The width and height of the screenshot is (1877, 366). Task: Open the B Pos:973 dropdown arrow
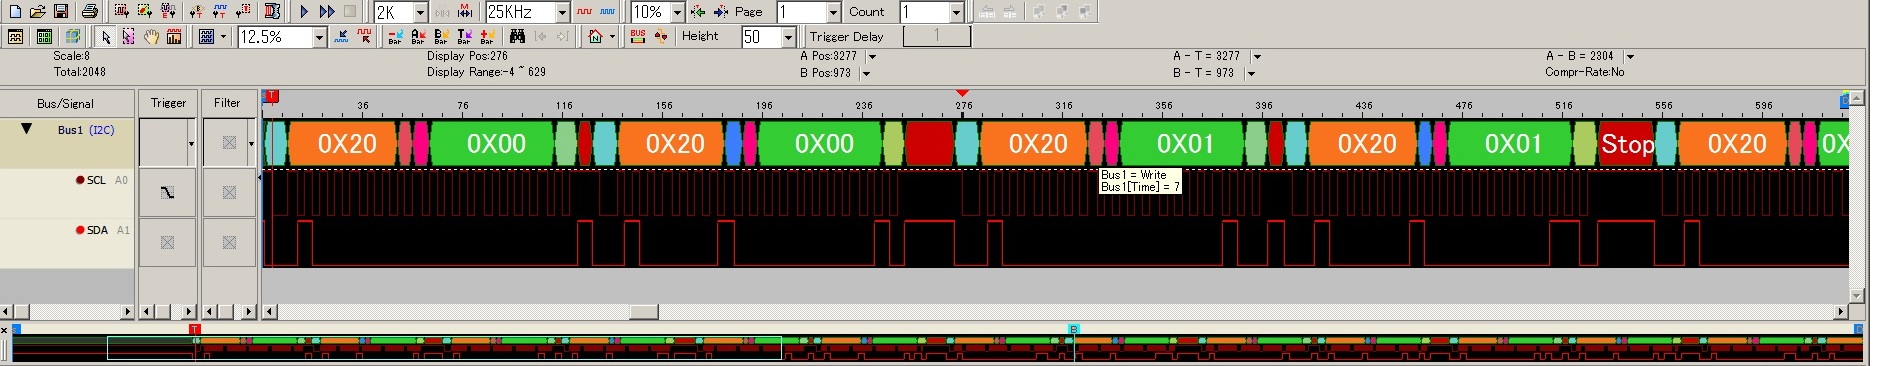pyautogui.click(x=866, y=73)
